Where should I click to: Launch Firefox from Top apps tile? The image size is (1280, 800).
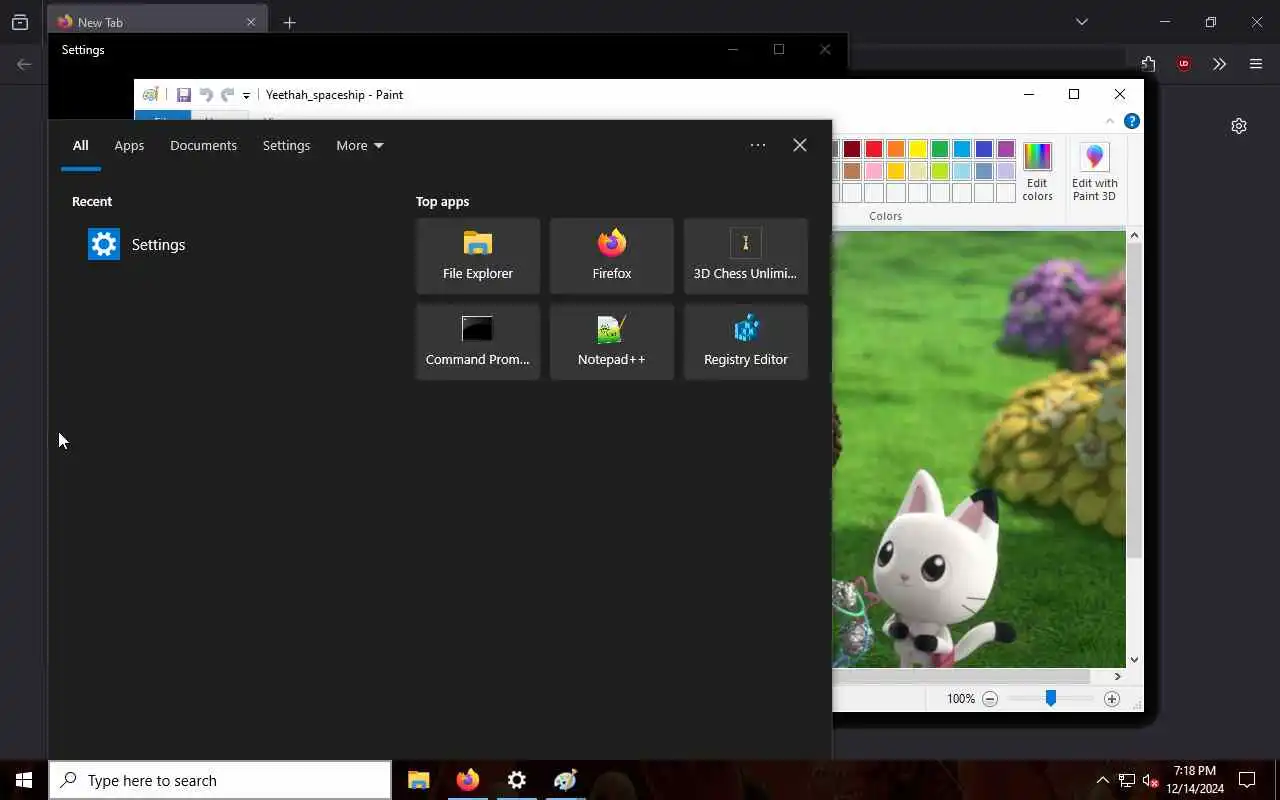(x=612, y=256)
